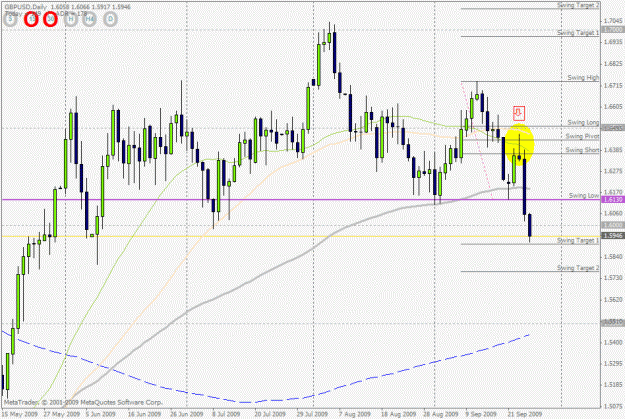Select the 30-minute timeframe circle button
The height and width of the screenshot is (419, 625).
(50, 19)
